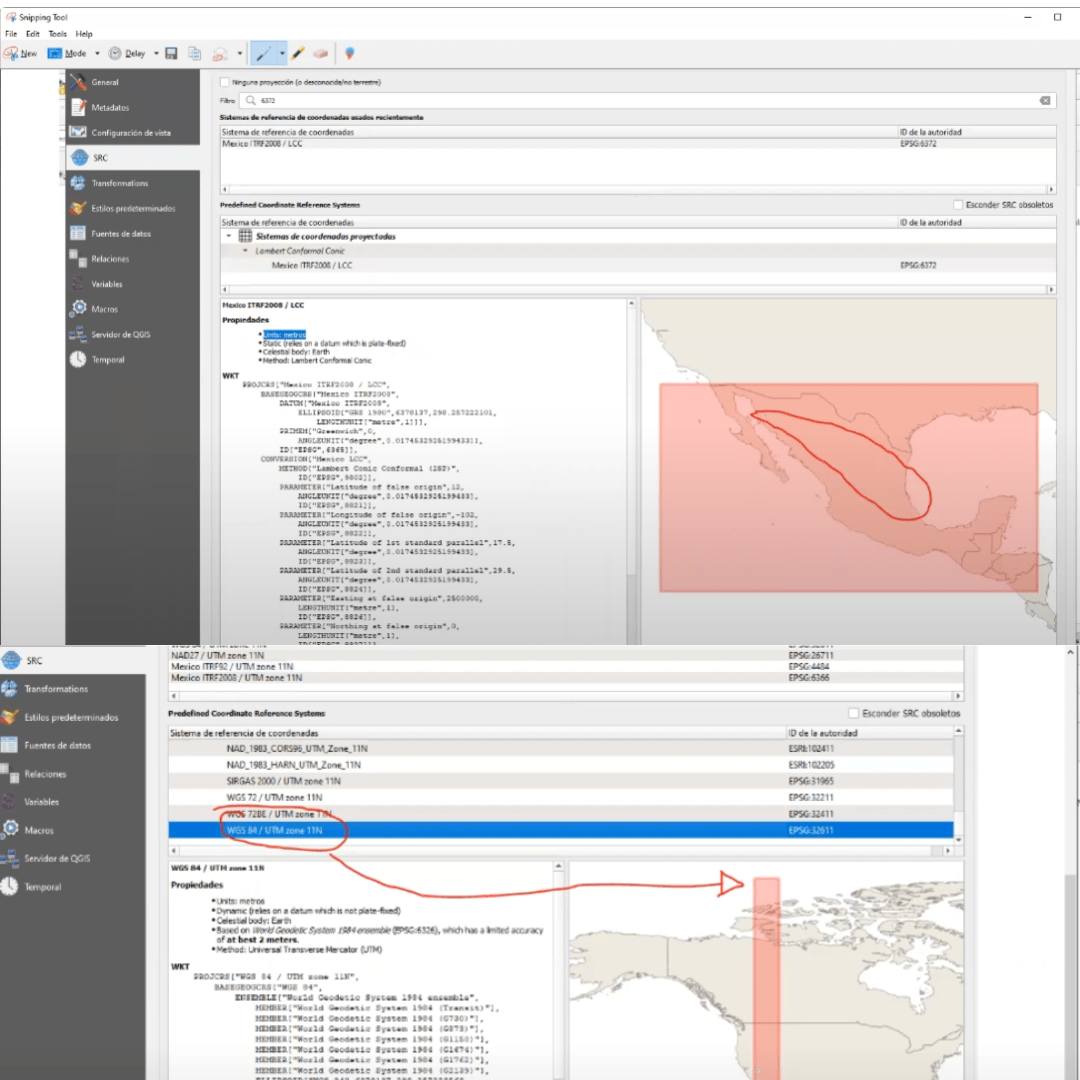The width and height of the screenshot is (1080, 1080).
Task: Open the Mode dropdown arrow
Action: (97, 53)
